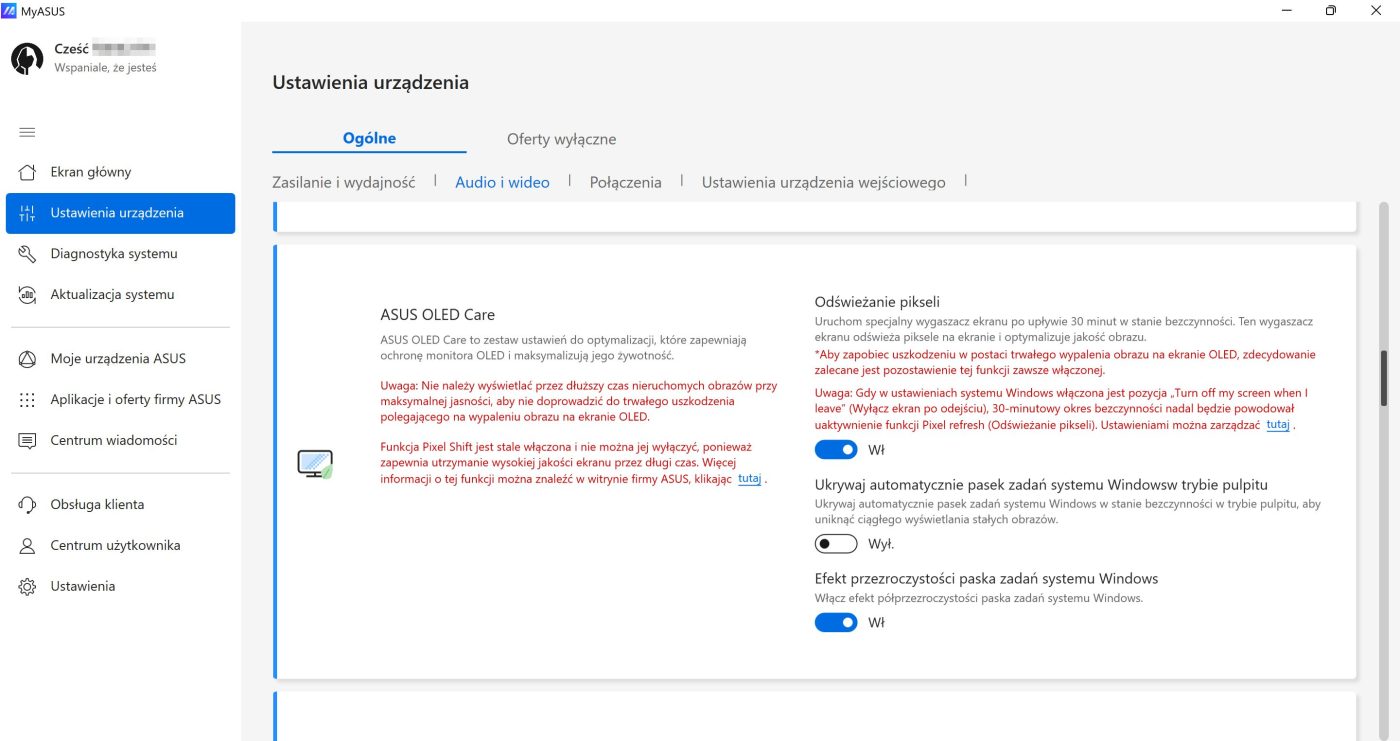
Task: Click the Ustawienia urządzenia sliders icon
Action: click(27, 213)
